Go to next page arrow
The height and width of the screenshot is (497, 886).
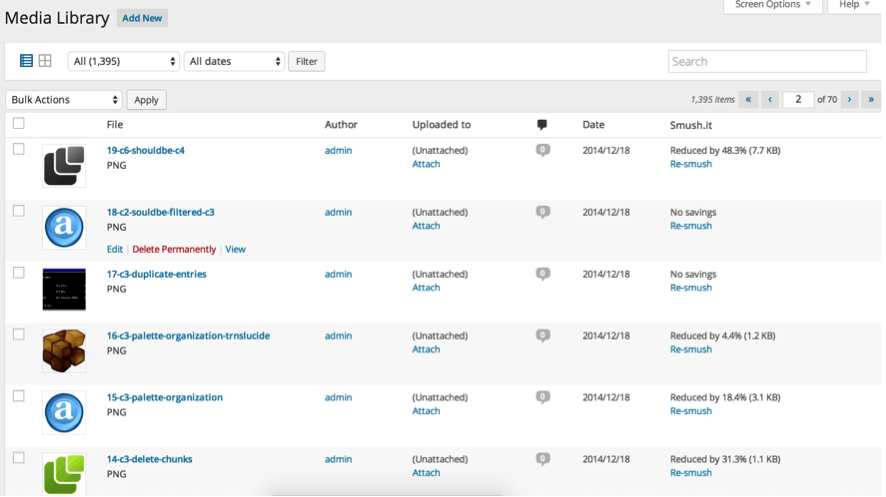(x=849, y=99)
